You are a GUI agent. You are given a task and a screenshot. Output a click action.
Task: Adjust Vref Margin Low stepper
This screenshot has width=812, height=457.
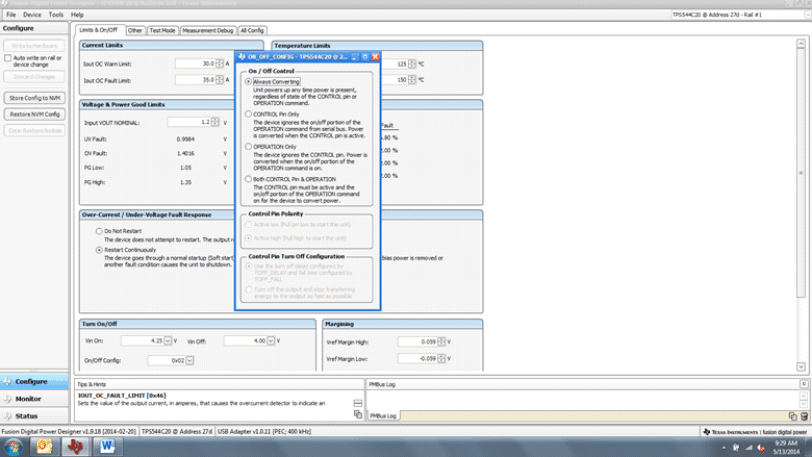coord(441,359)
